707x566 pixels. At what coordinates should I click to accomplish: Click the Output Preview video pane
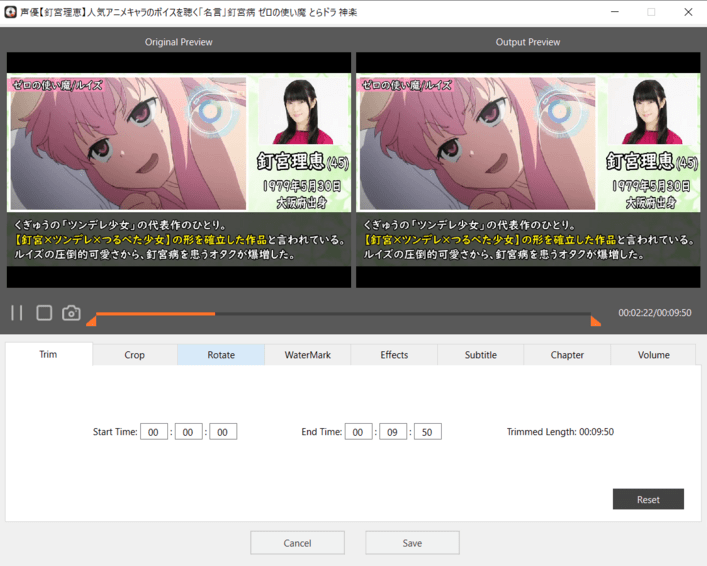tap(528, 170)
